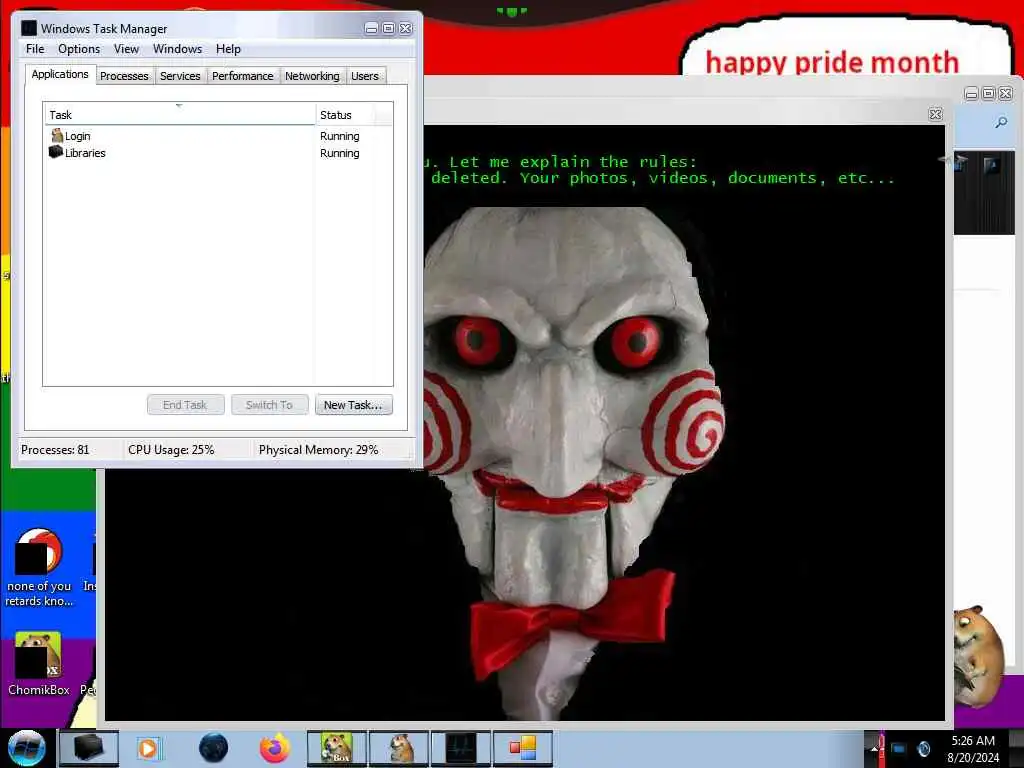Click the Physical Memory: 29% status text
The width and height of the screenshot is (1024, 768).
click(318, 450)
